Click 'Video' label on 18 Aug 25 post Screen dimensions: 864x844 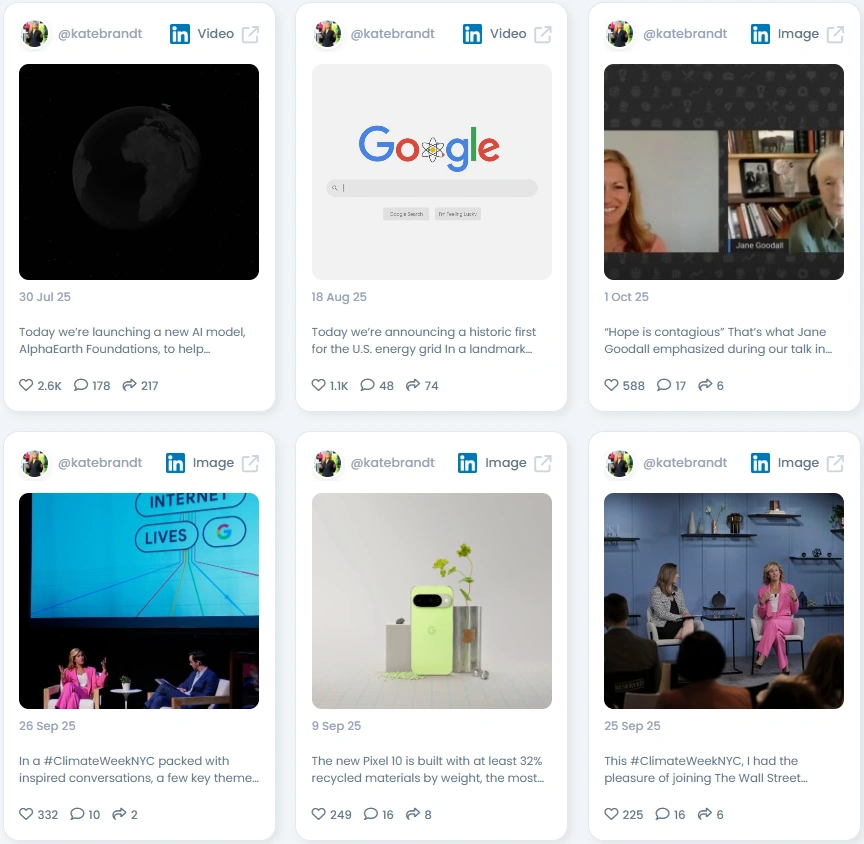[x=508, y=34]
